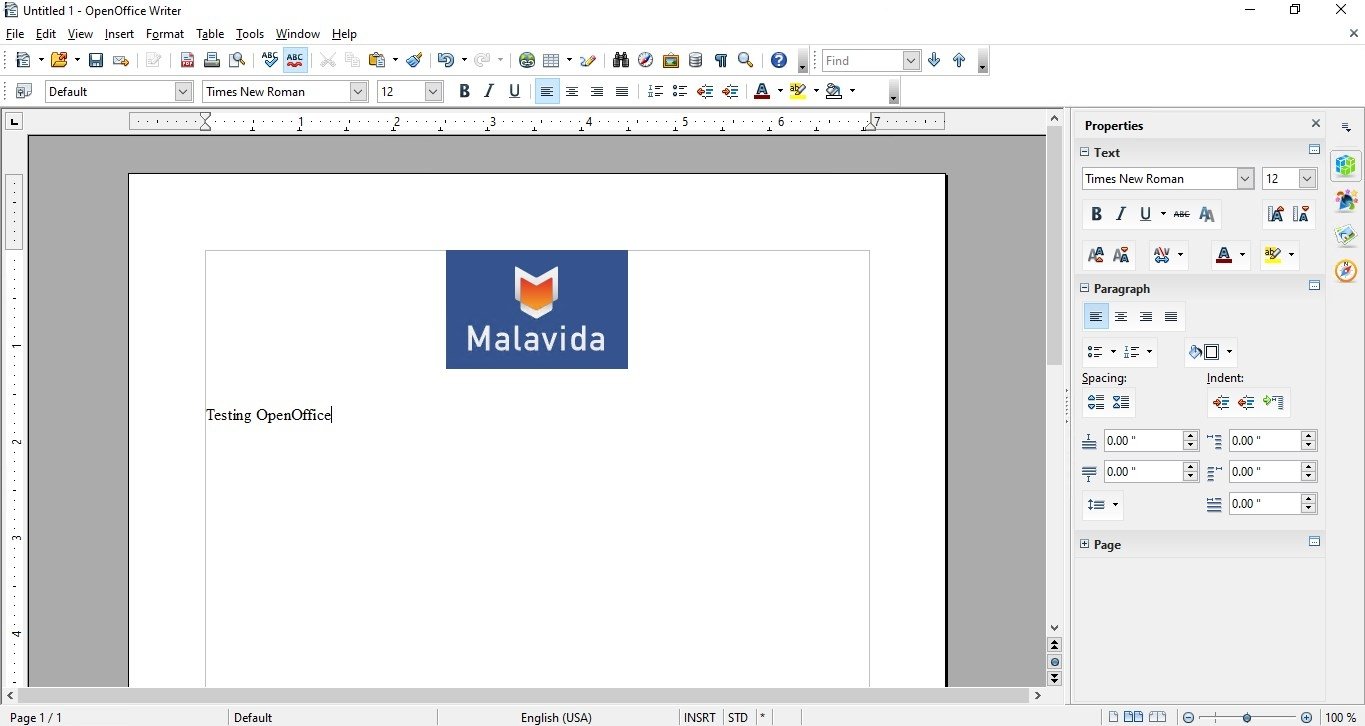Open OpenOffice Help question mark

click(779, 60)
